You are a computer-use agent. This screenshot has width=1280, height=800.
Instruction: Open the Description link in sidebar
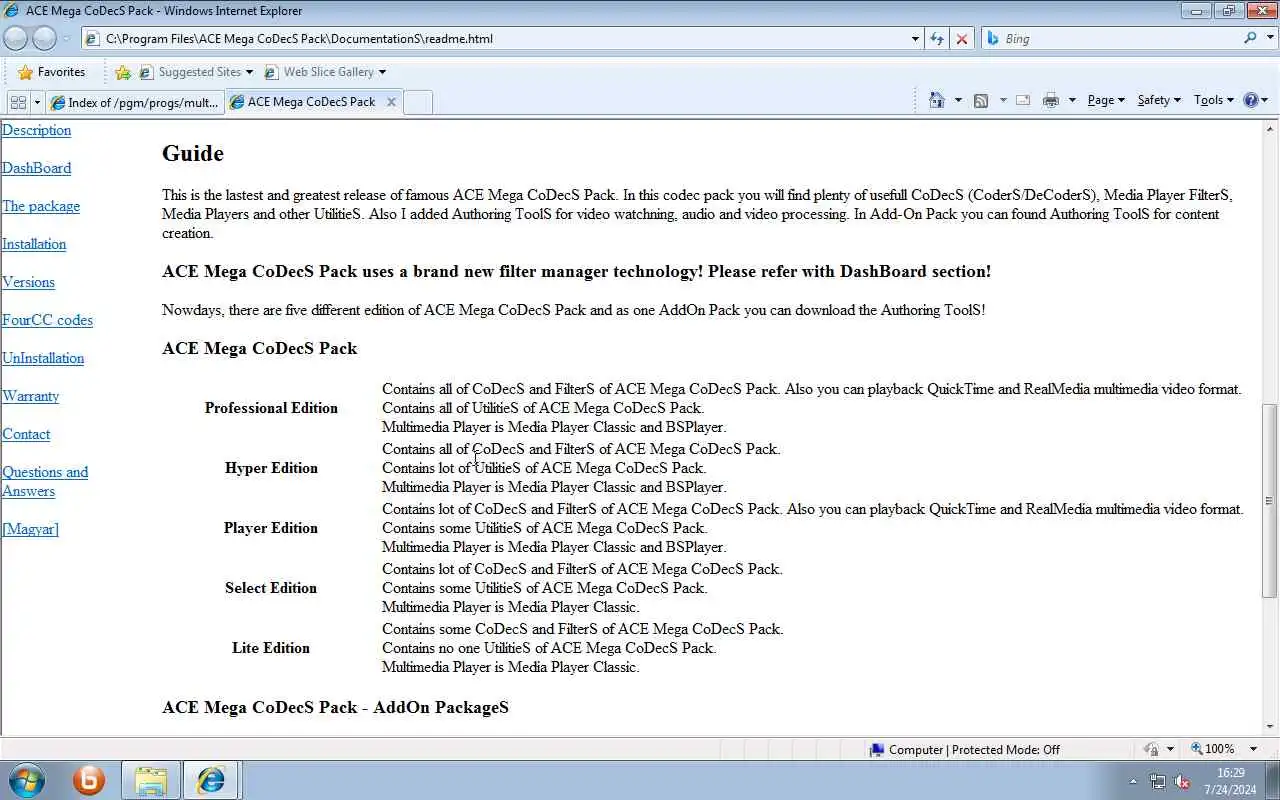point(36,130)
